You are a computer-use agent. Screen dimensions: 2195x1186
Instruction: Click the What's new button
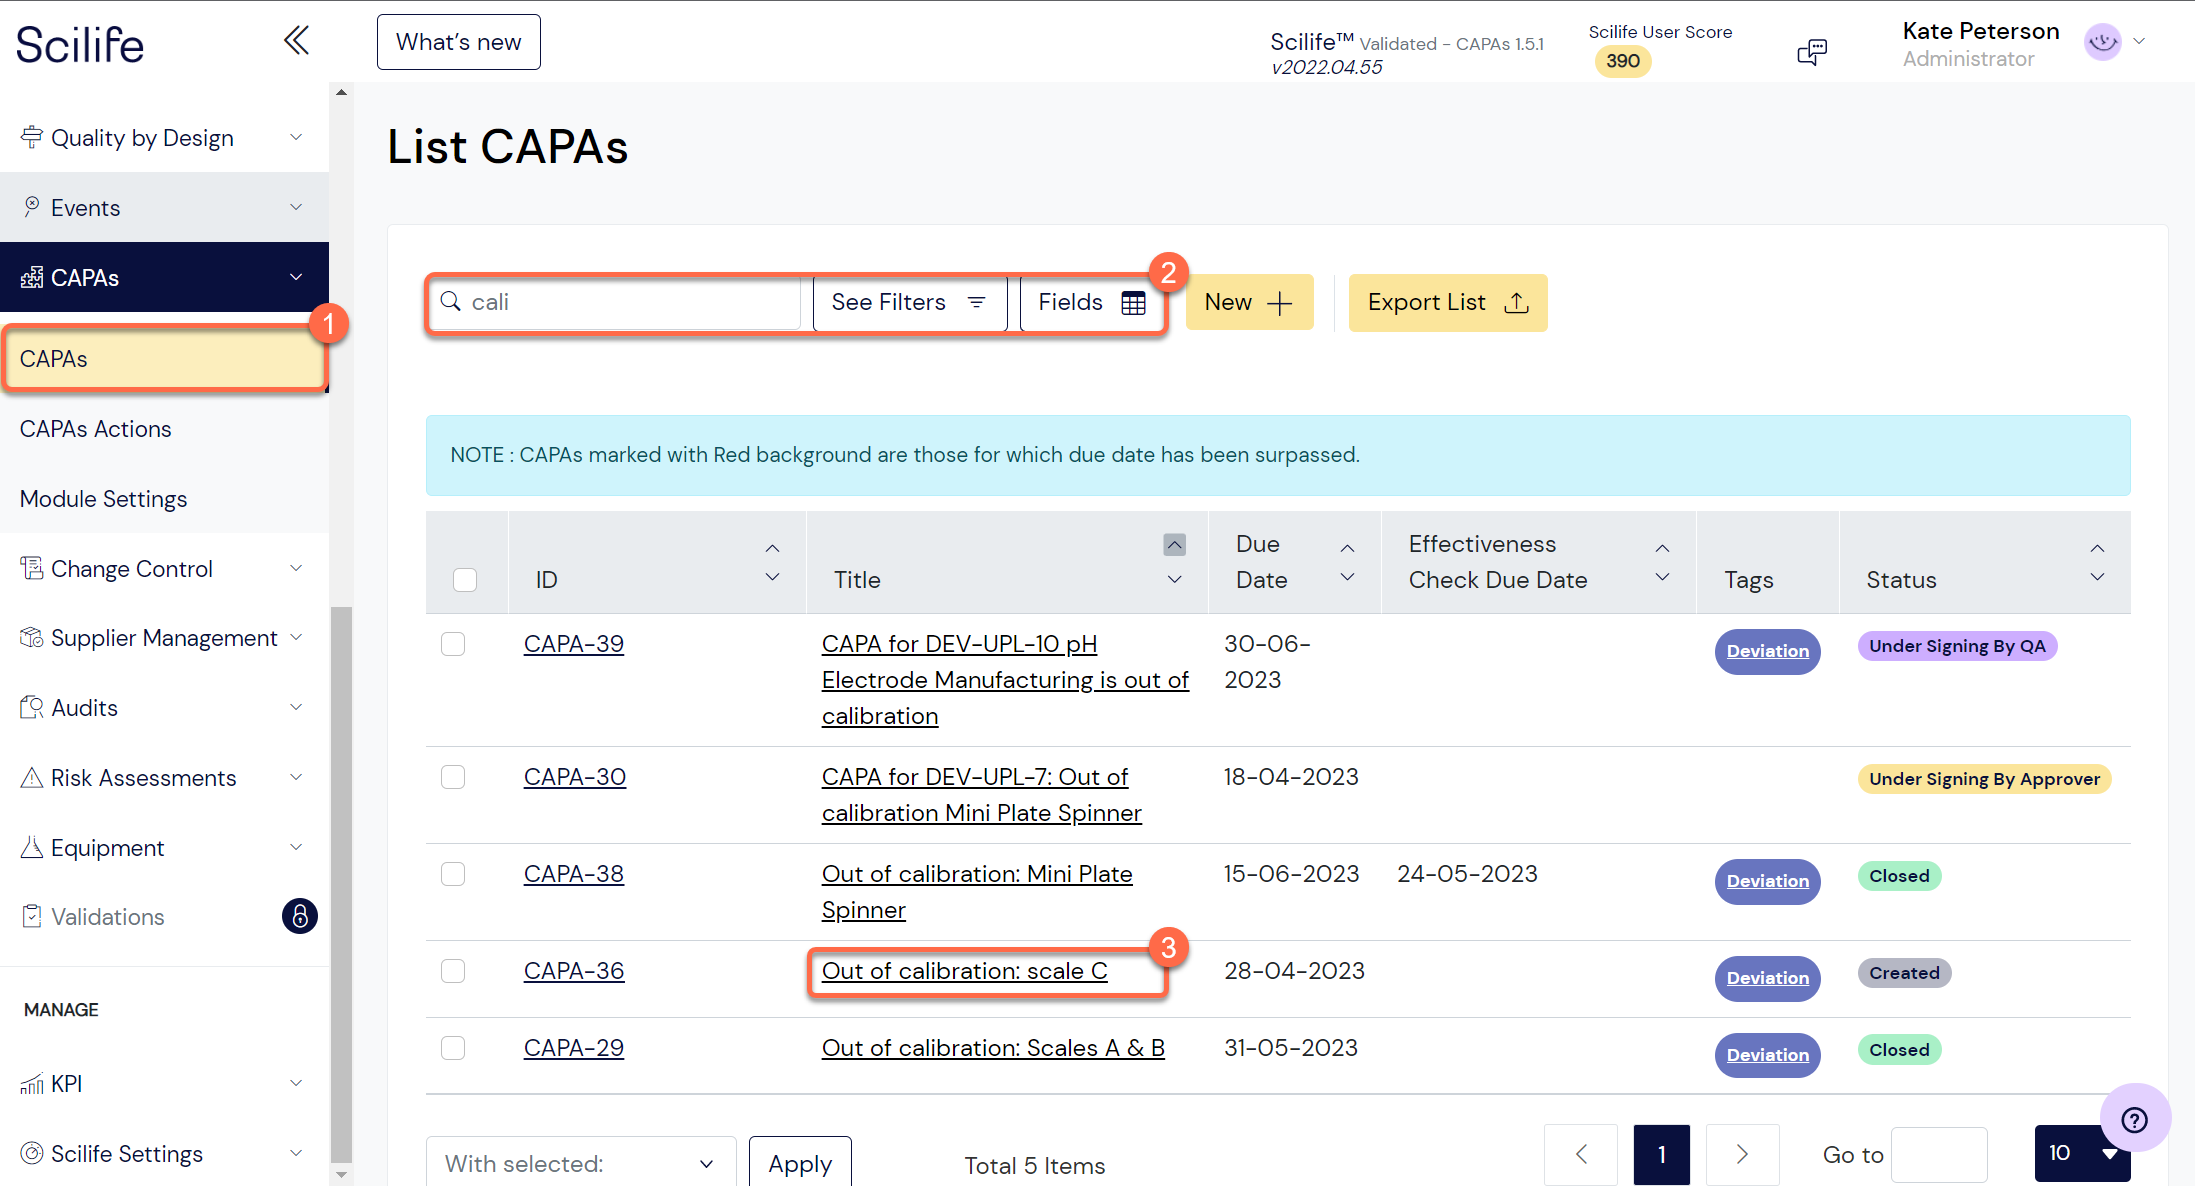pyautogui.click(x=459, y=42)
